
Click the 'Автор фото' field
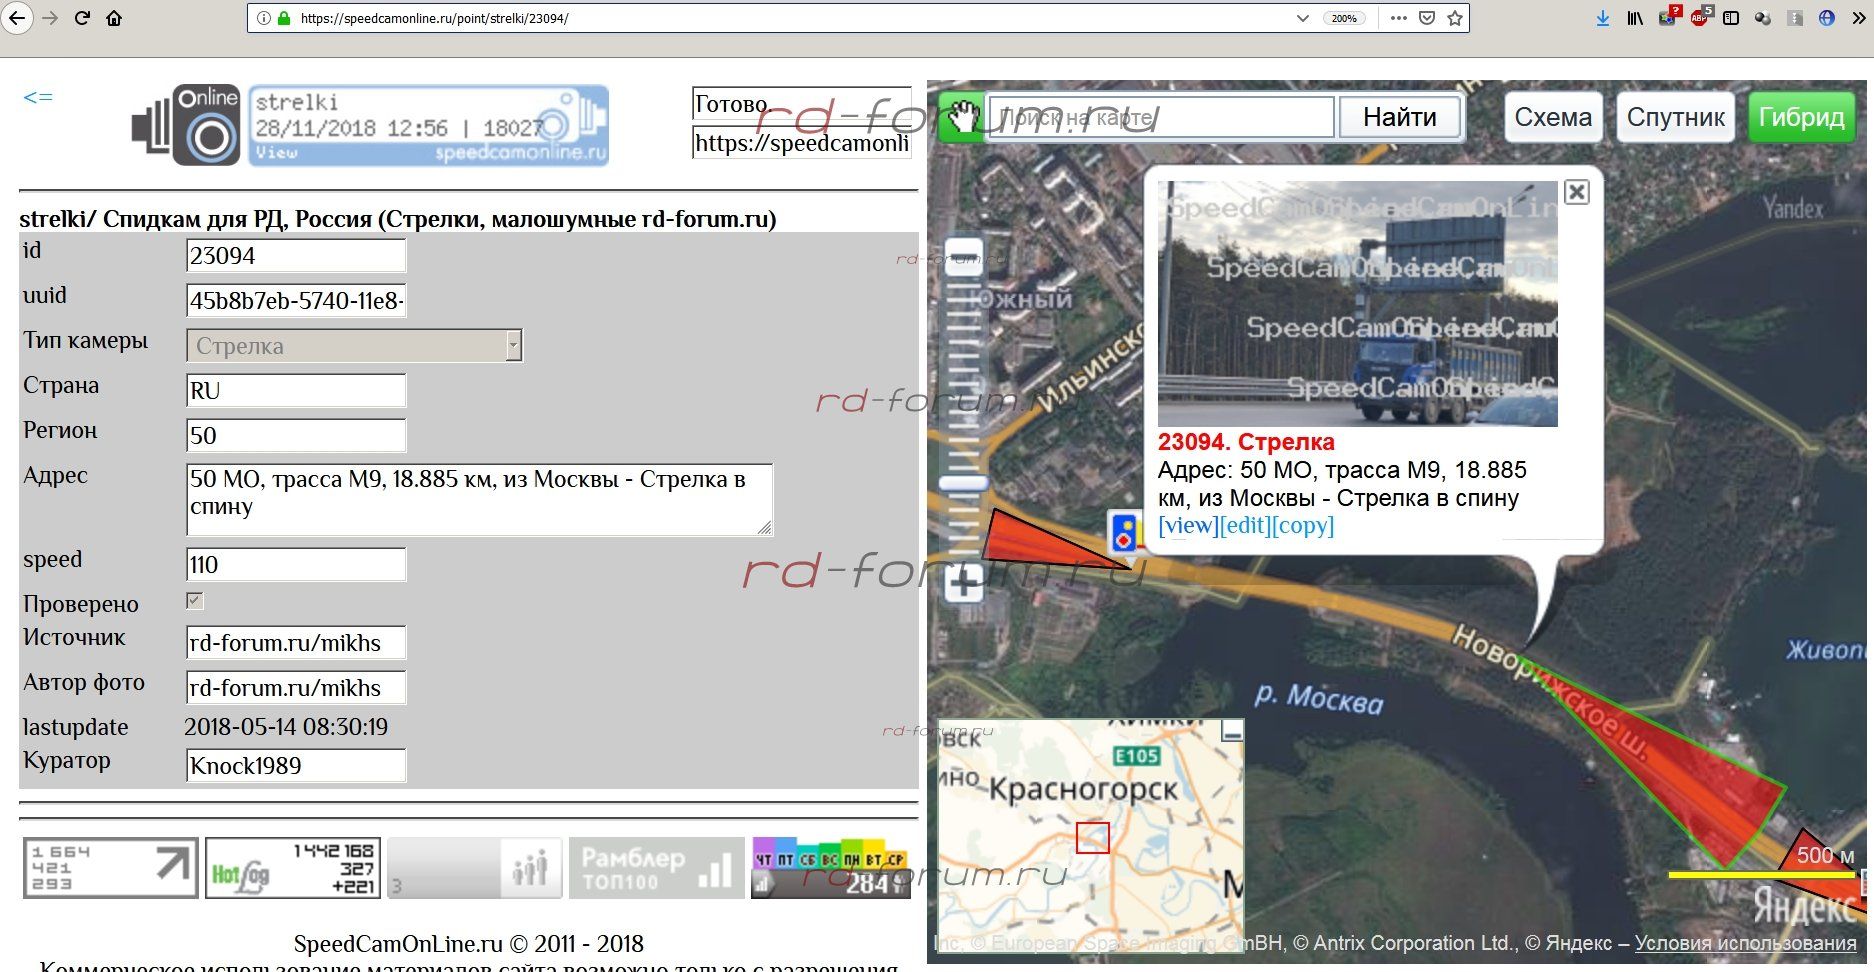coord(296,688)
